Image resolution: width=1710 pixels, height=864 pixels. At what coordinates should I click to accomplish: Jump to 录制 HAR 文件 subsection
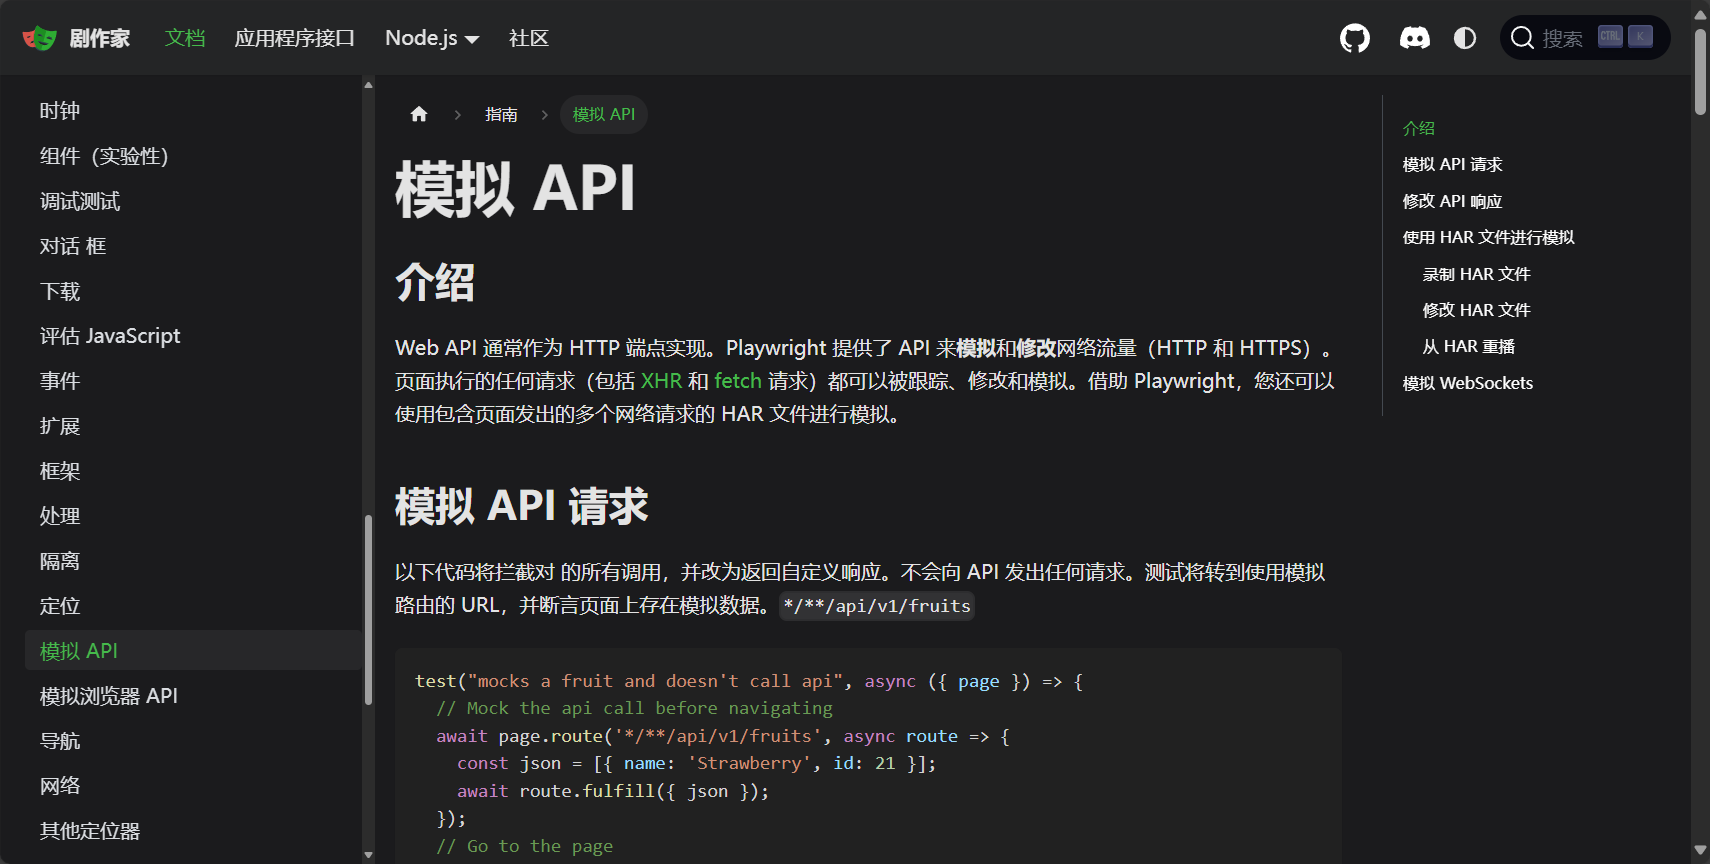click(x=1476, y=274)
